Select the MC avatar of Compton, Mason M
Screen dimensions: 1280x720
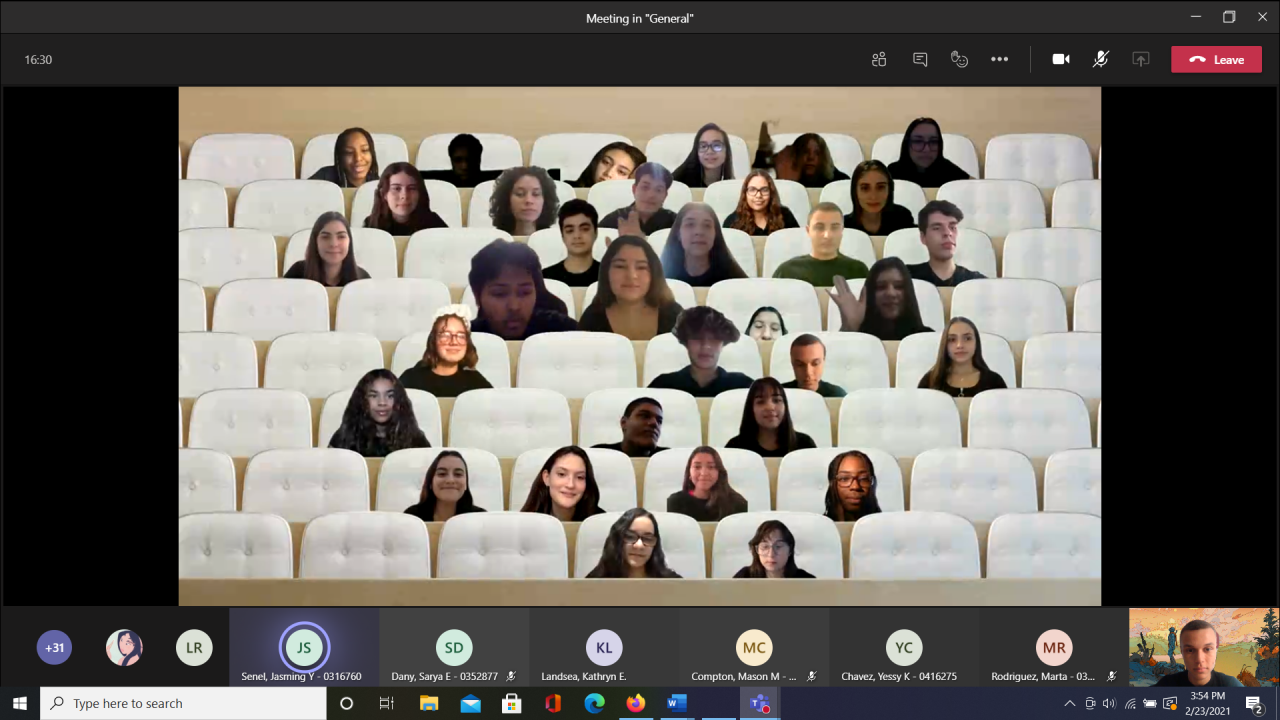pos(754,647)
